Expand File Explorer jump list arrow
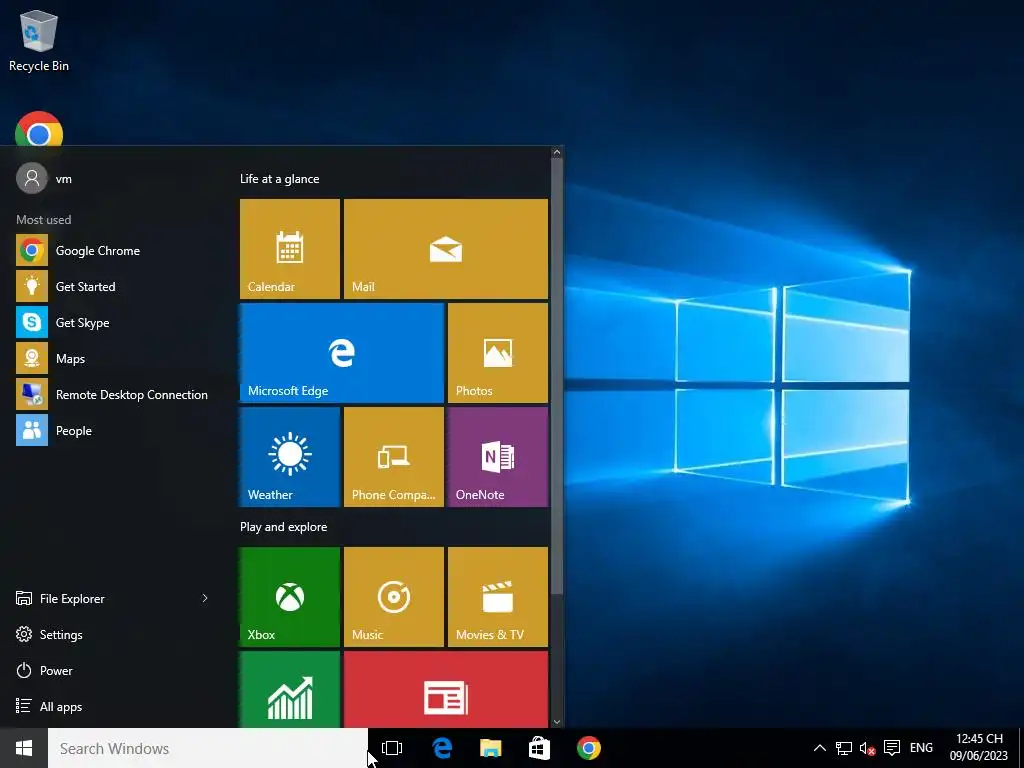This screenshot has height=768, width=1024. 205,598
